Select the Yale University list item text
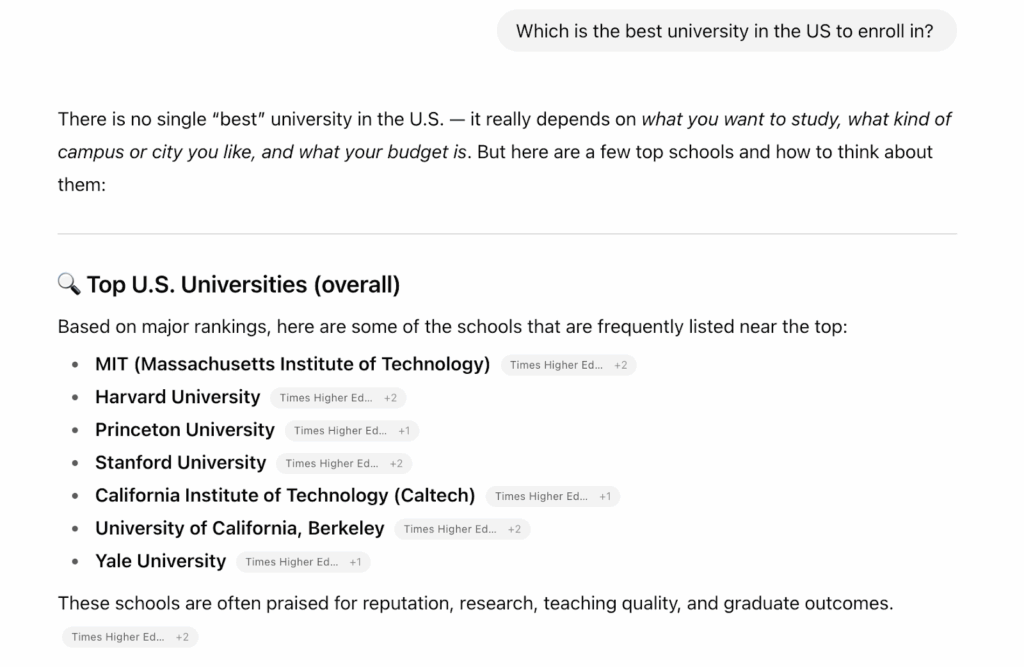The width and height of the screenshot is (1024, 667). point(160,561)
